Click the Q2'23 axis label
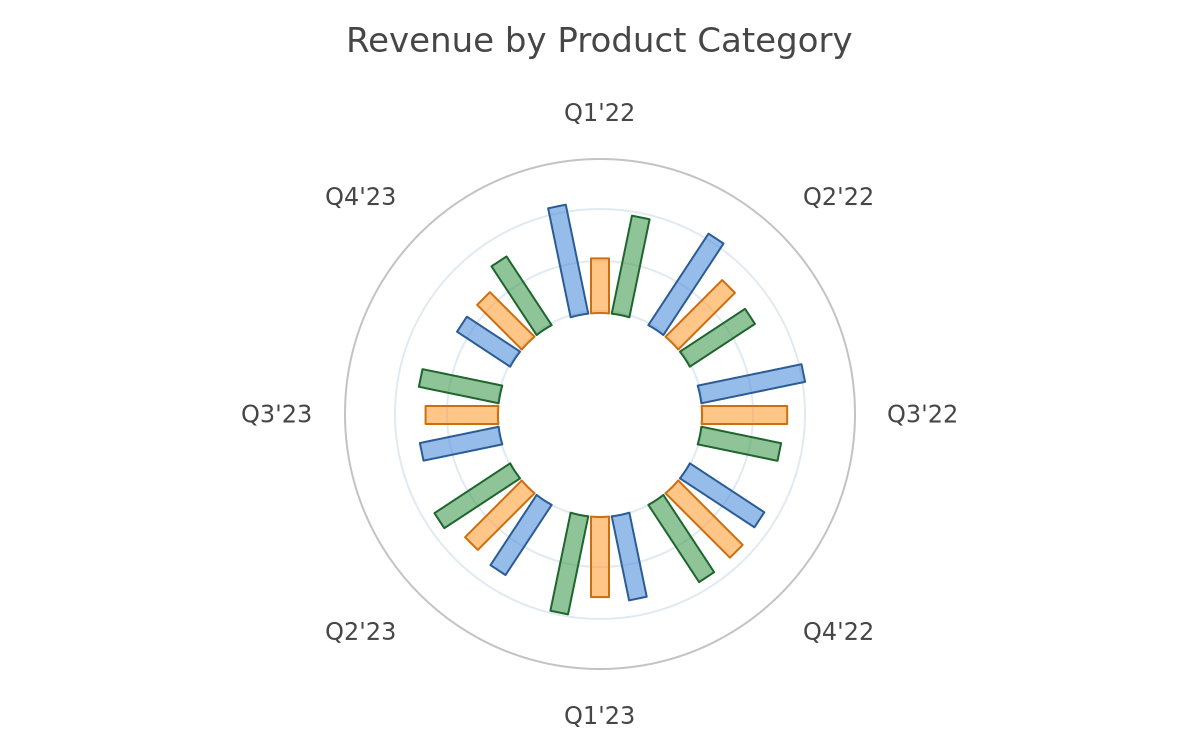The image size is (1200, 750). coord(360,632)
